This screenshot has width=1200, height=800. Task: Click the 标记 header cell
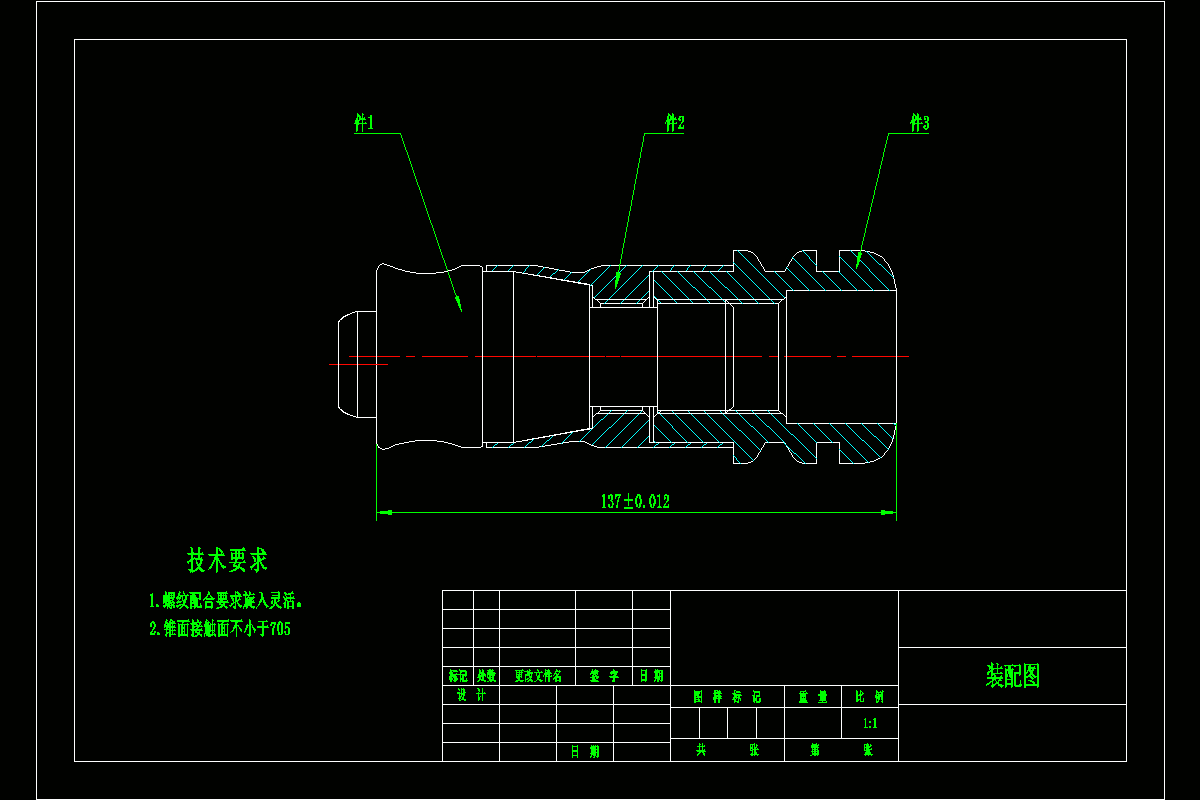coord(458,676)
